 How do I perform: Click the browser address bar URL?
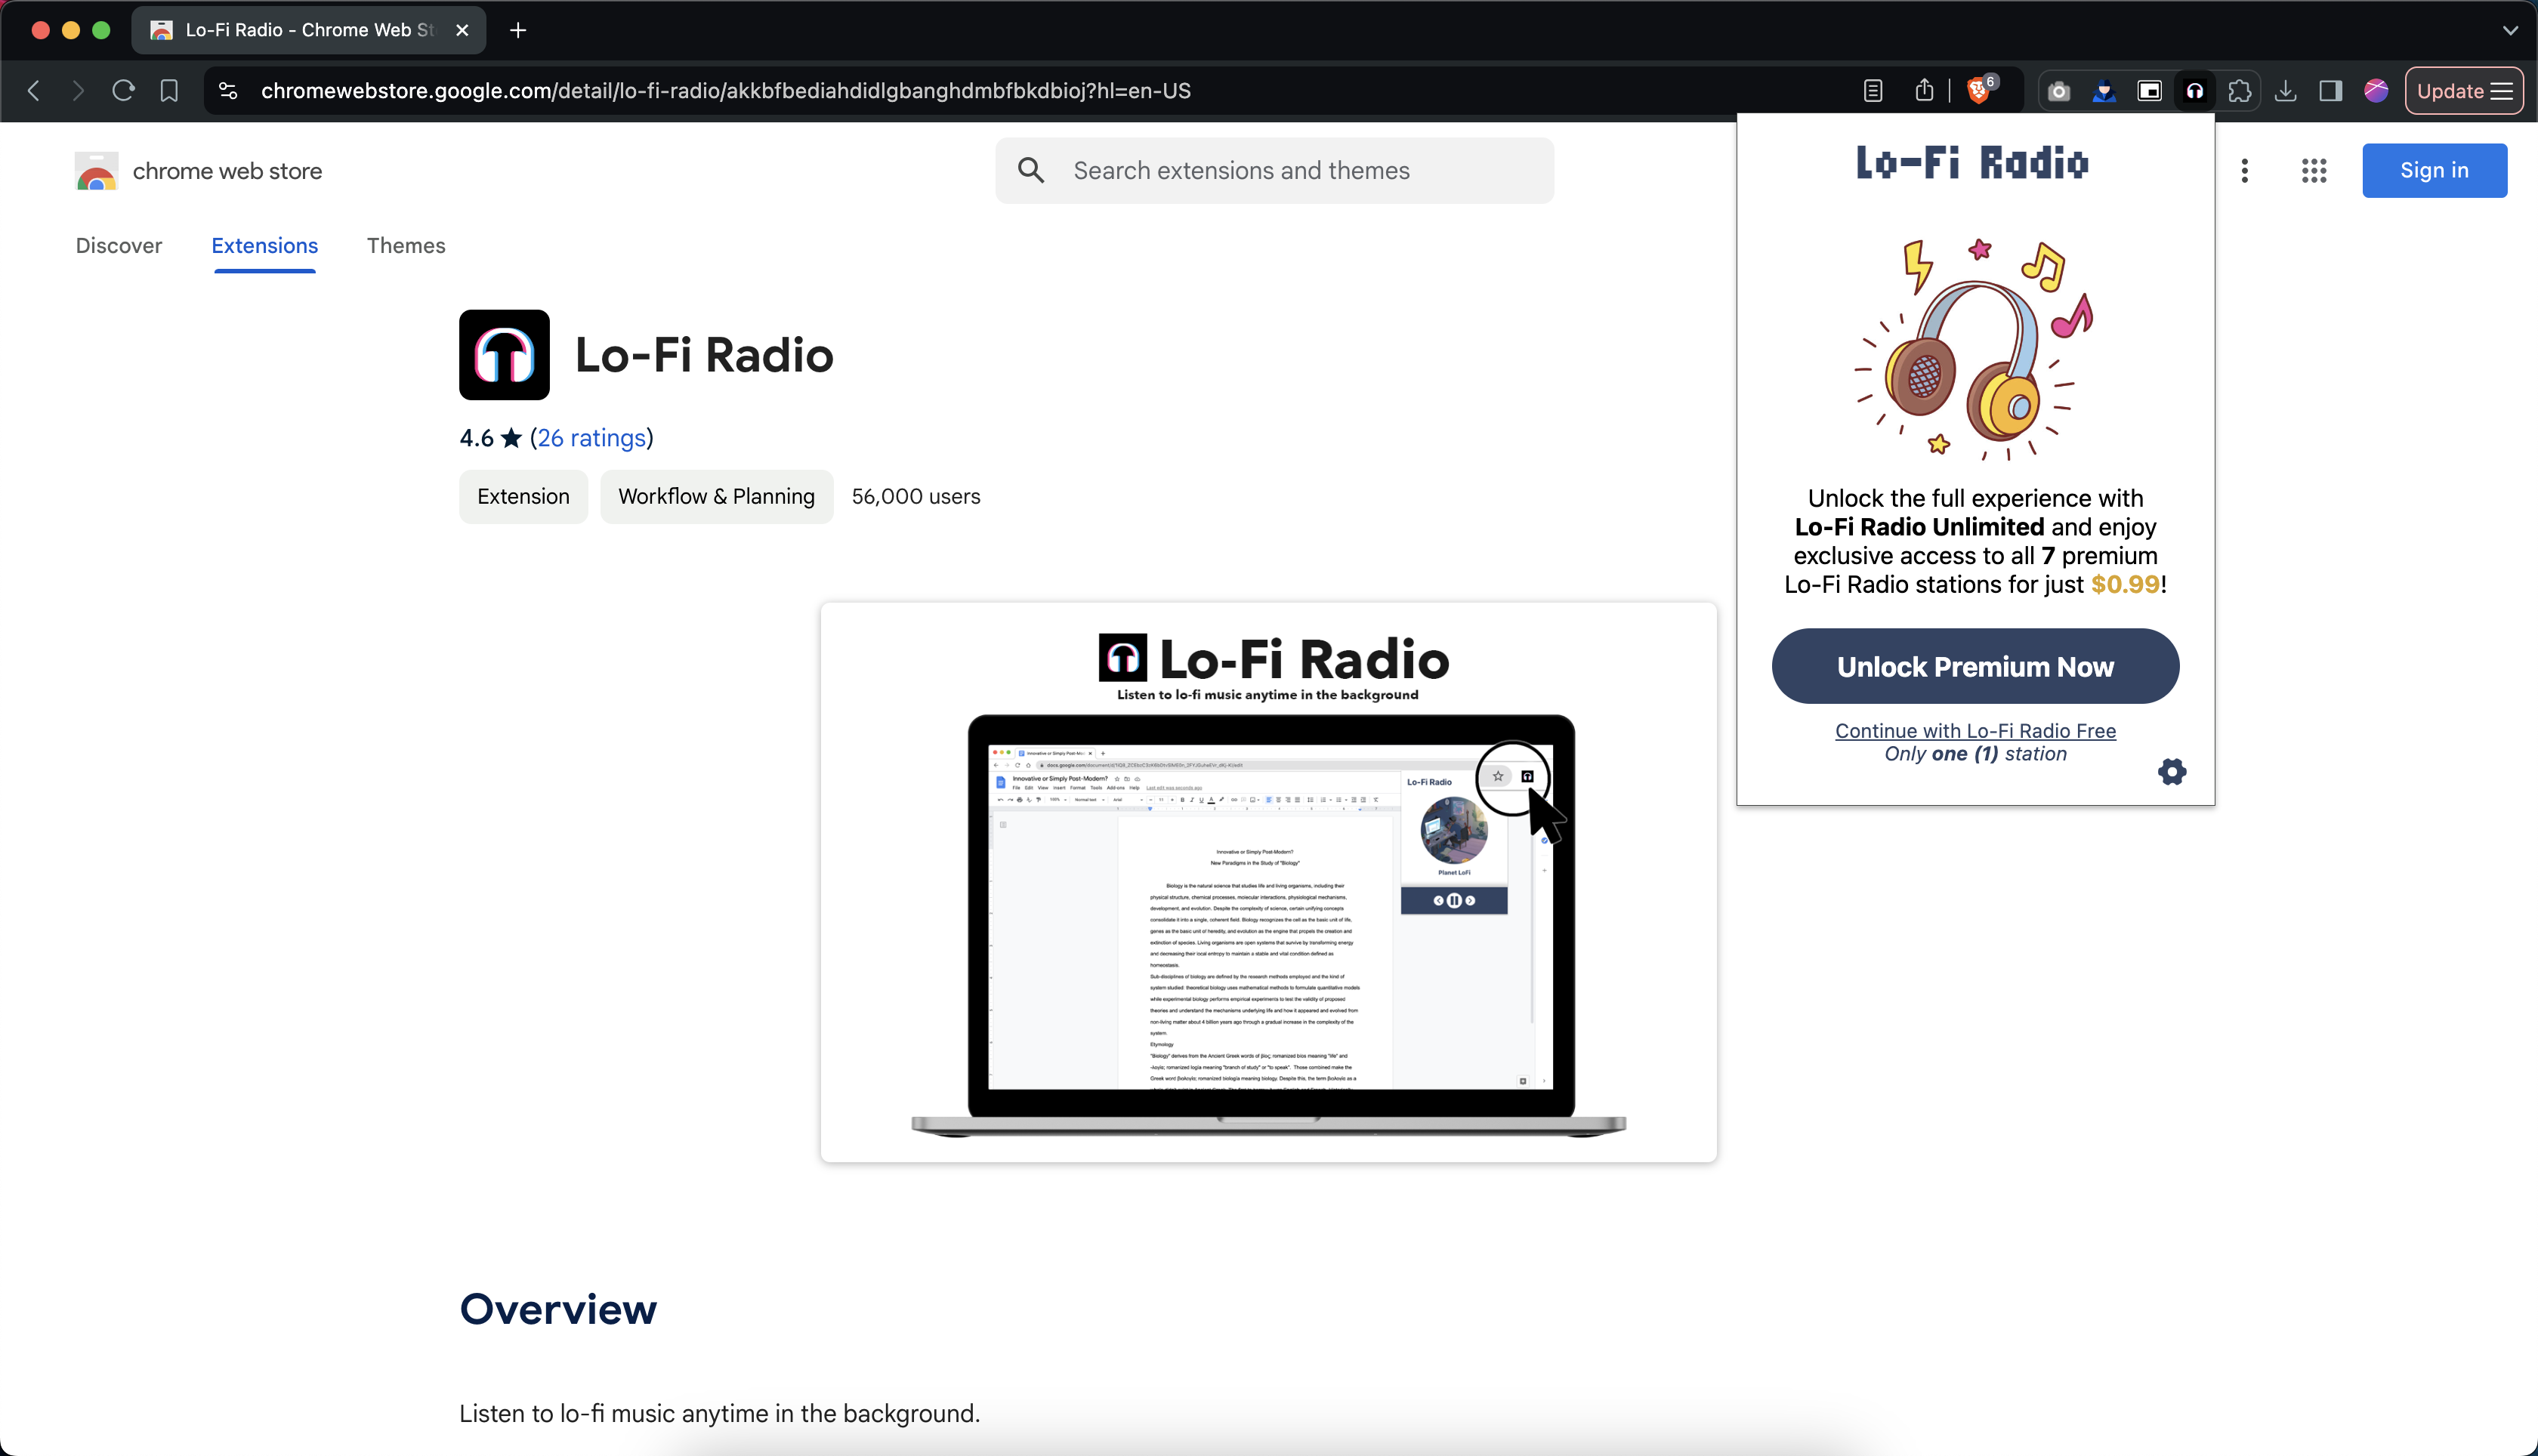[726, 91]
